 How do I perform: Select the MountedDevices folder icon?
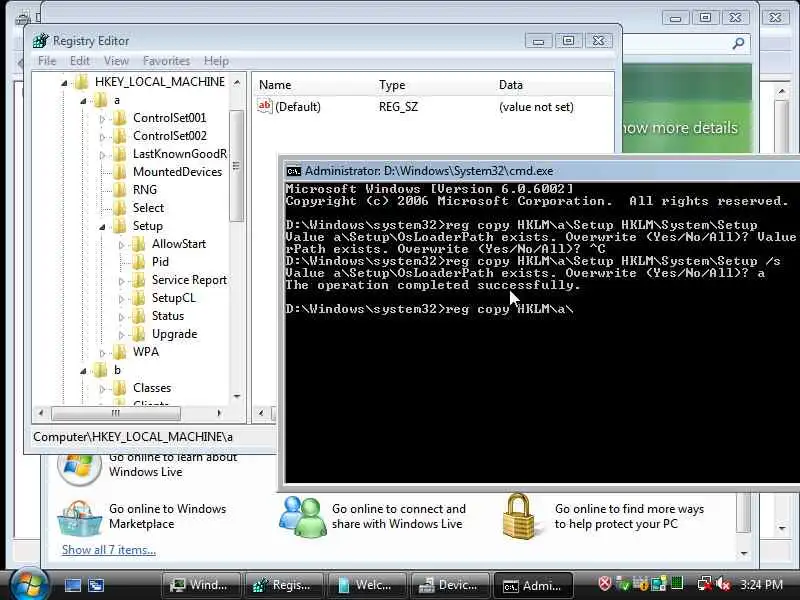click(x=119, y=172)
